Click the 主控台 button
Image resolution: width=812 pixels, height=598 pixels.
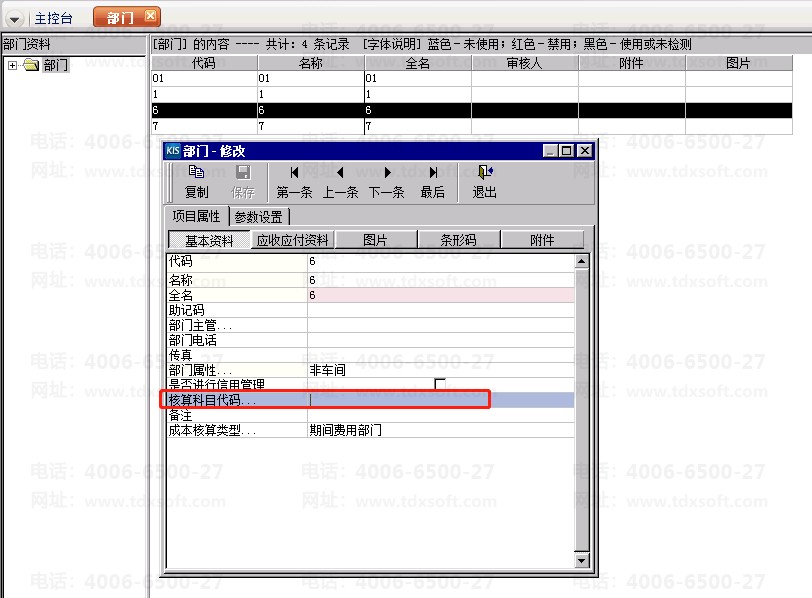tap(54, 18)
